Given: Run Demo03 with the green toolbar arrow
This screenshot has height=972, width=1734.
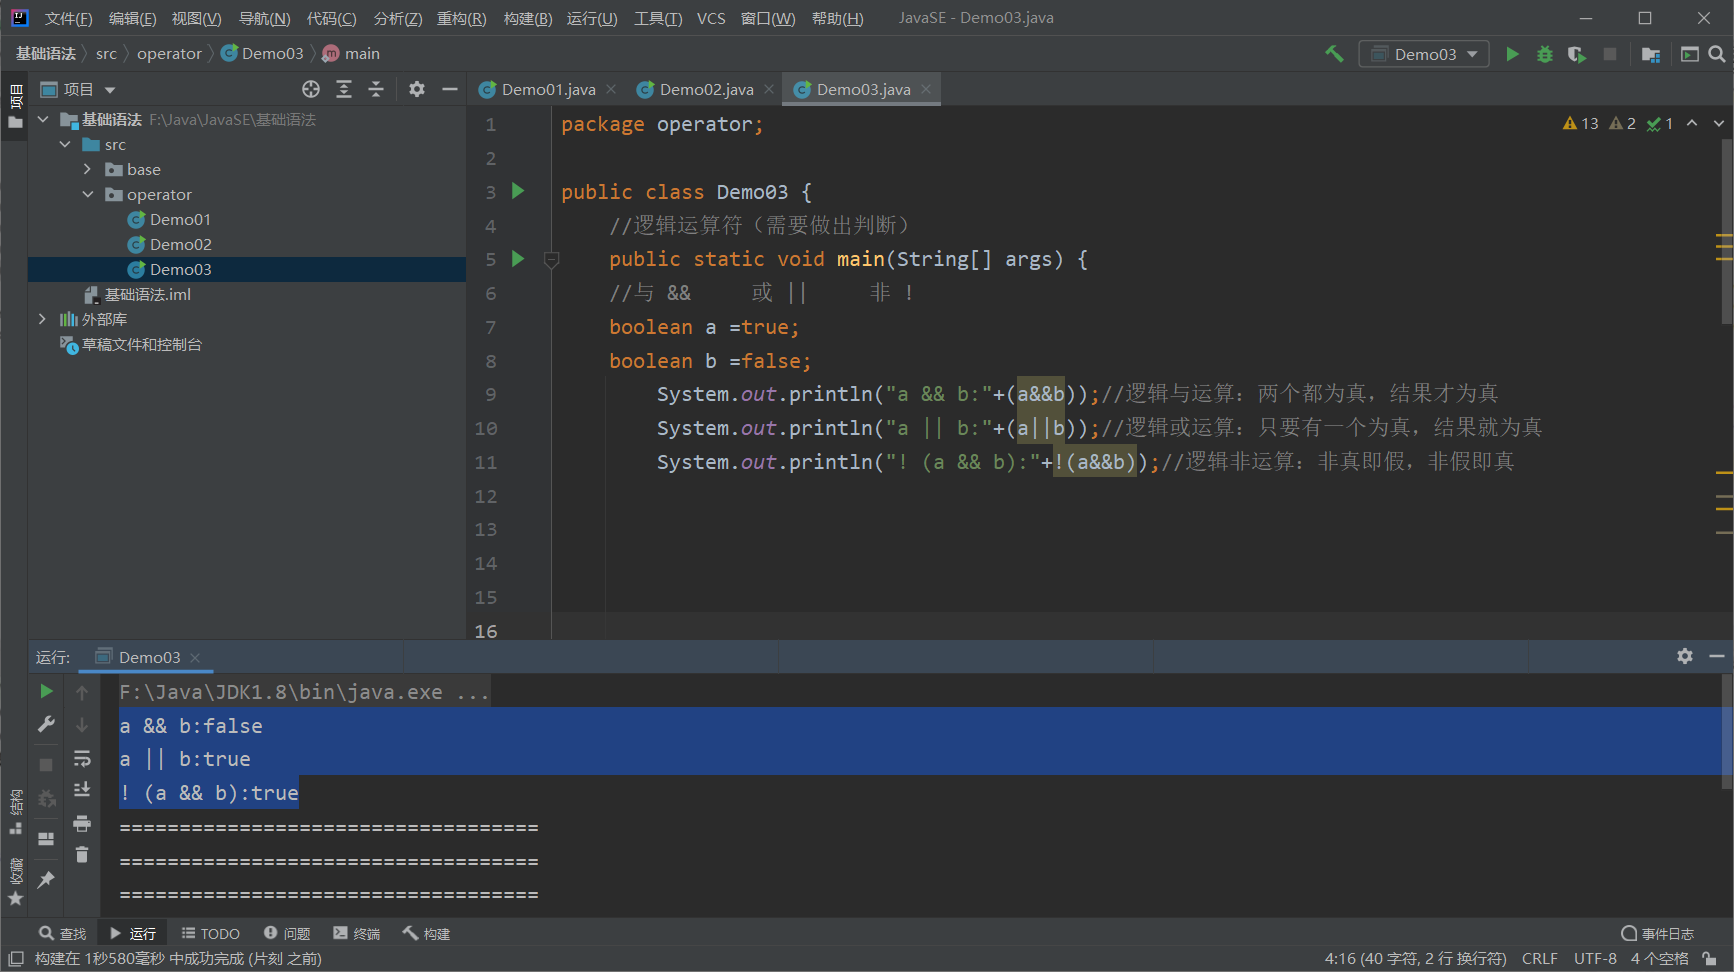Looking at the screenshot, I should point(1512,54).
